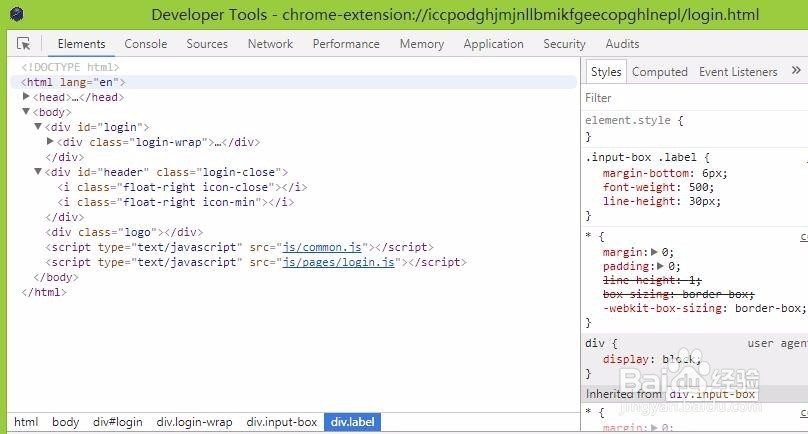This screenshot has height=434, width=808.
Task: Collapse the div id="login" node
Action: (x=38, y=126)
